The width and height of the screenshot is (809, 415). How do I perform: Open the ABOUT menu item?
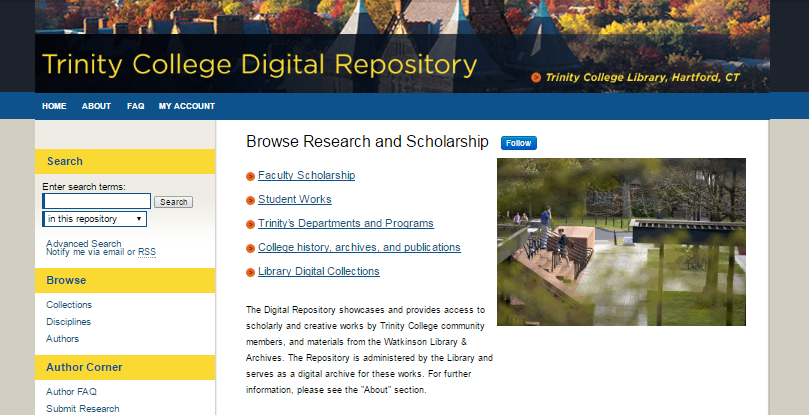[96, 106]
